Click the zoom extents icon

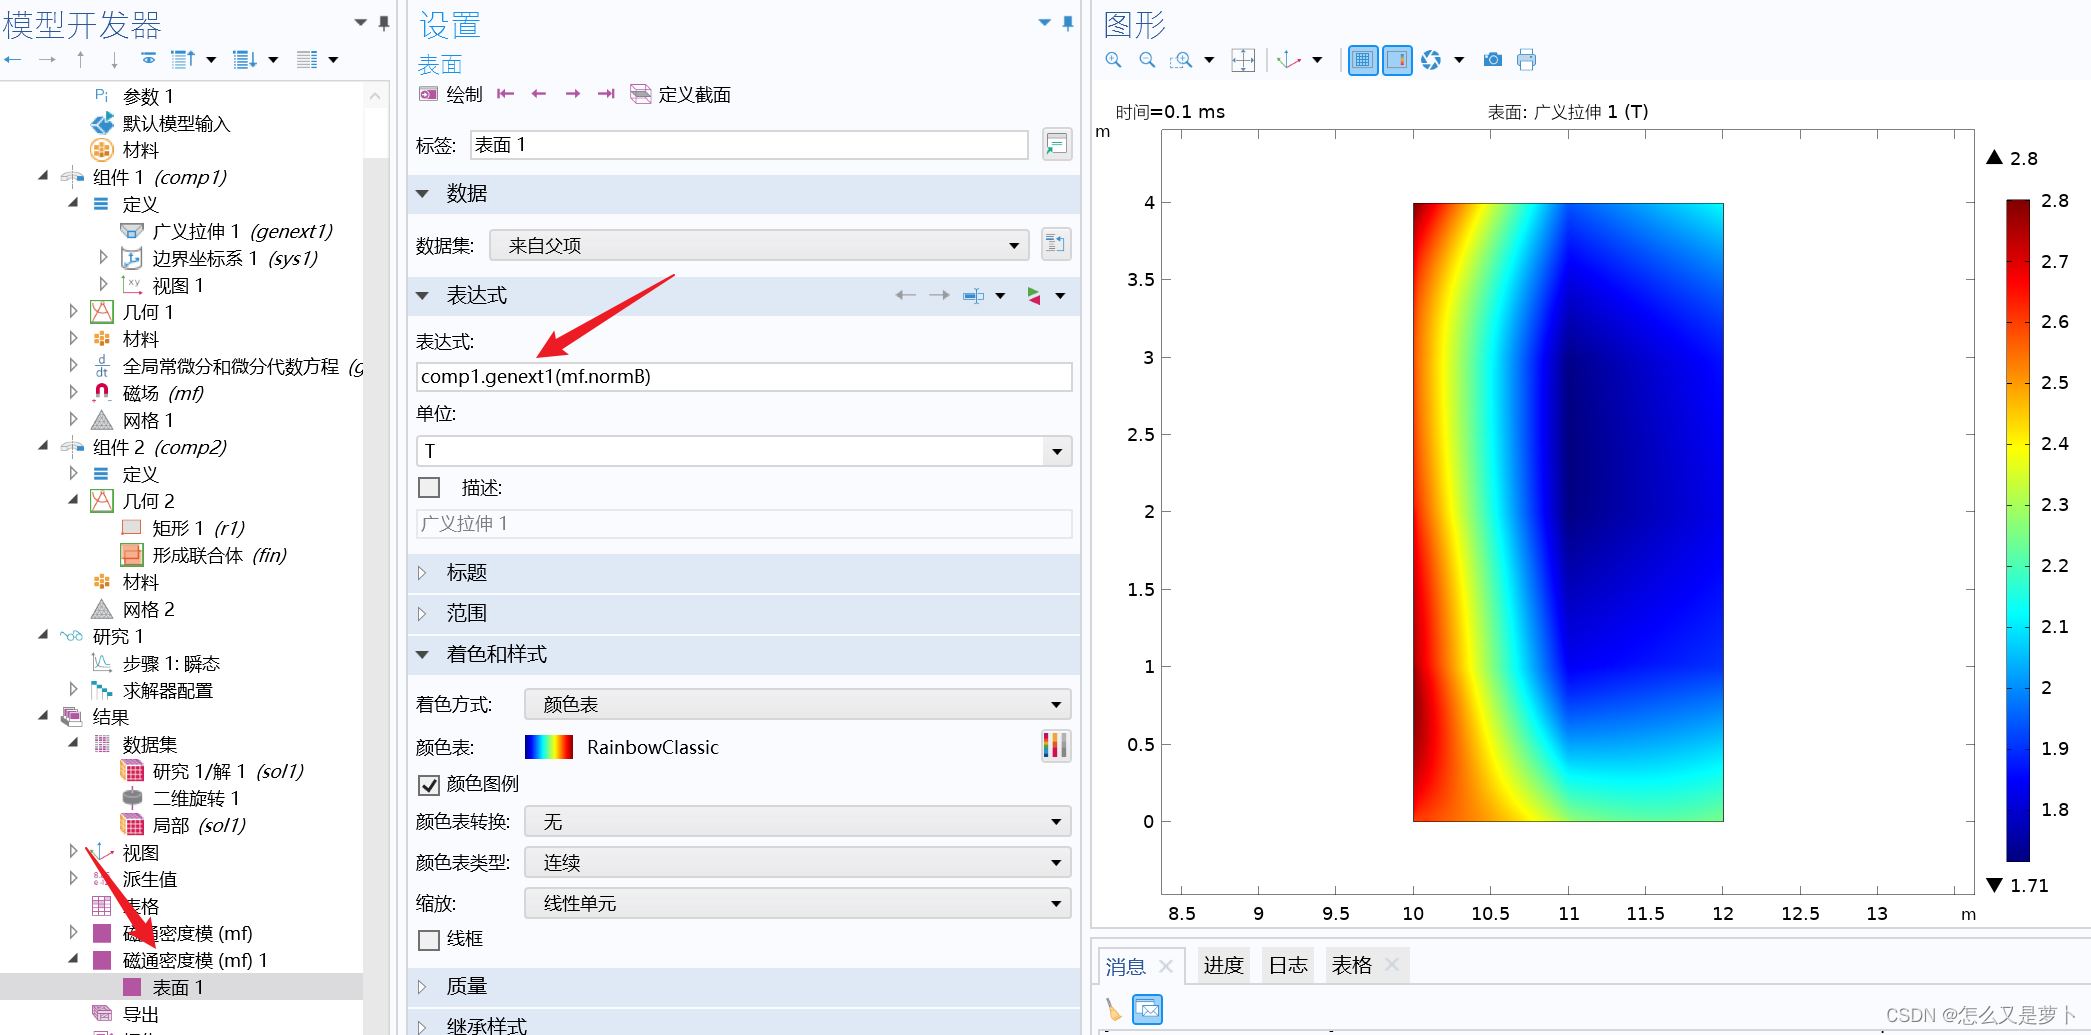point(1243,60)
